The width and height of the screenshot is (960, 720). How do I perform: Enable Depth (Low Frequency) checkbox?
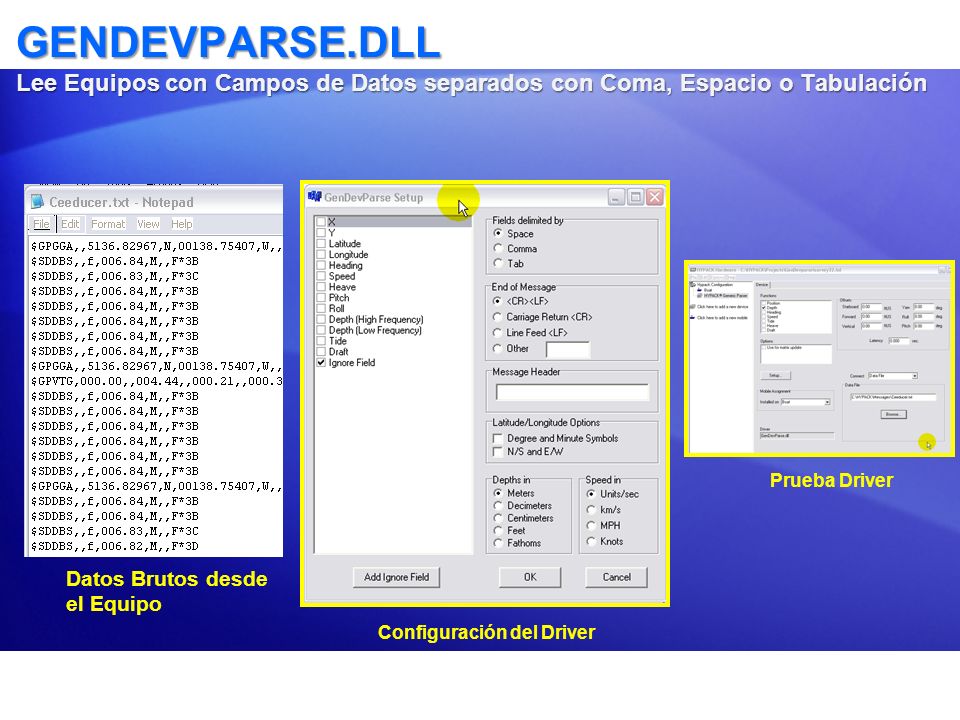[321, 330]
